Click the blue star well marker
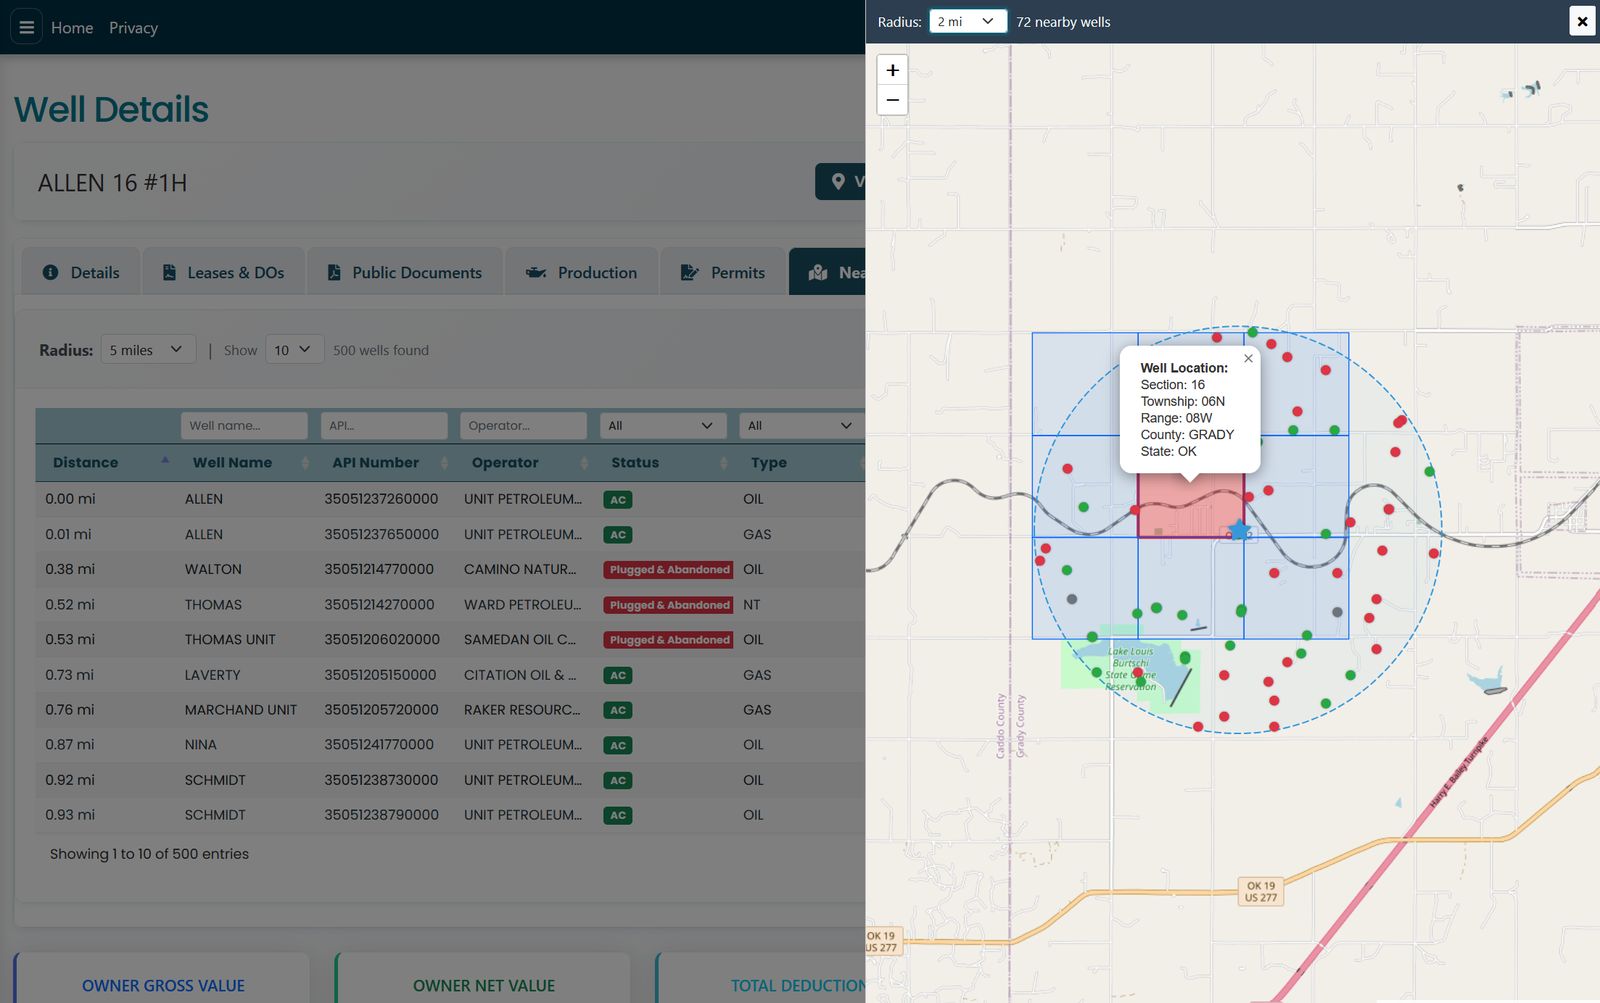Image resolution: width=1600 pixels, height=1003 pixels. point(1239,530)
